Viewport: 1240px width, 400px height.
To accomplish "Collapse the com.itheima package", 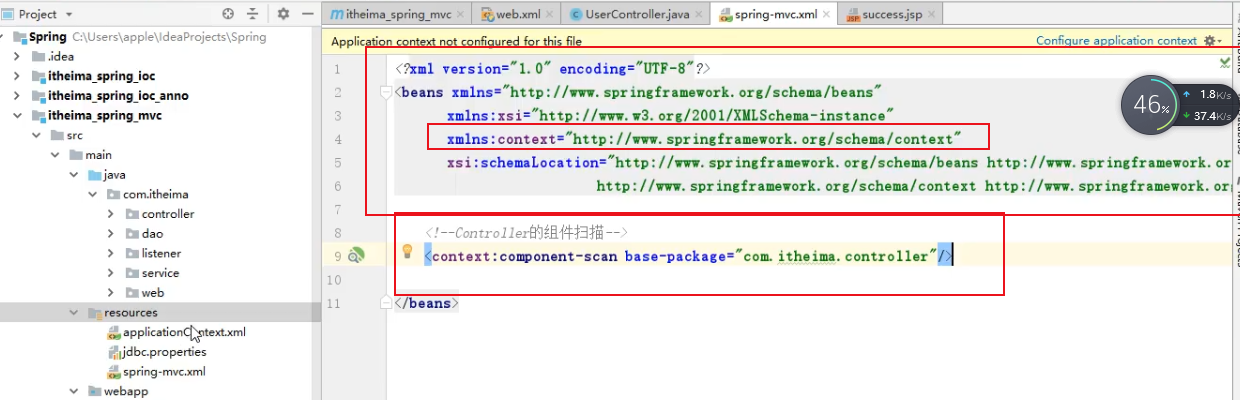I will [92, 194].
